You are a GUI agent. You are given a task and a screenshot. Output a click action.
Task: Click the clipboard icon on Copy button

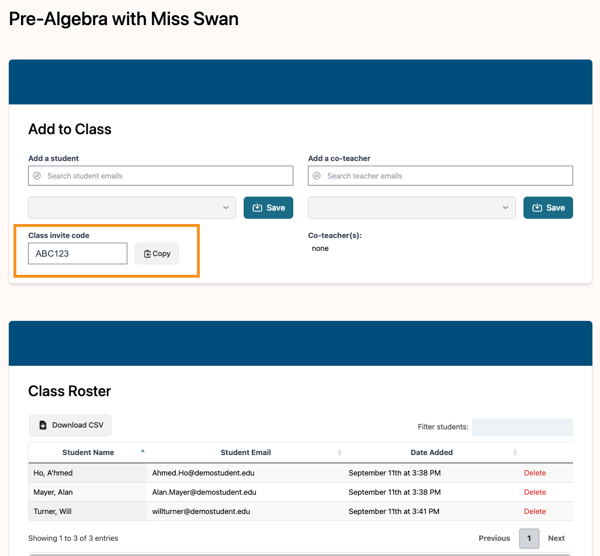point(147,254)
